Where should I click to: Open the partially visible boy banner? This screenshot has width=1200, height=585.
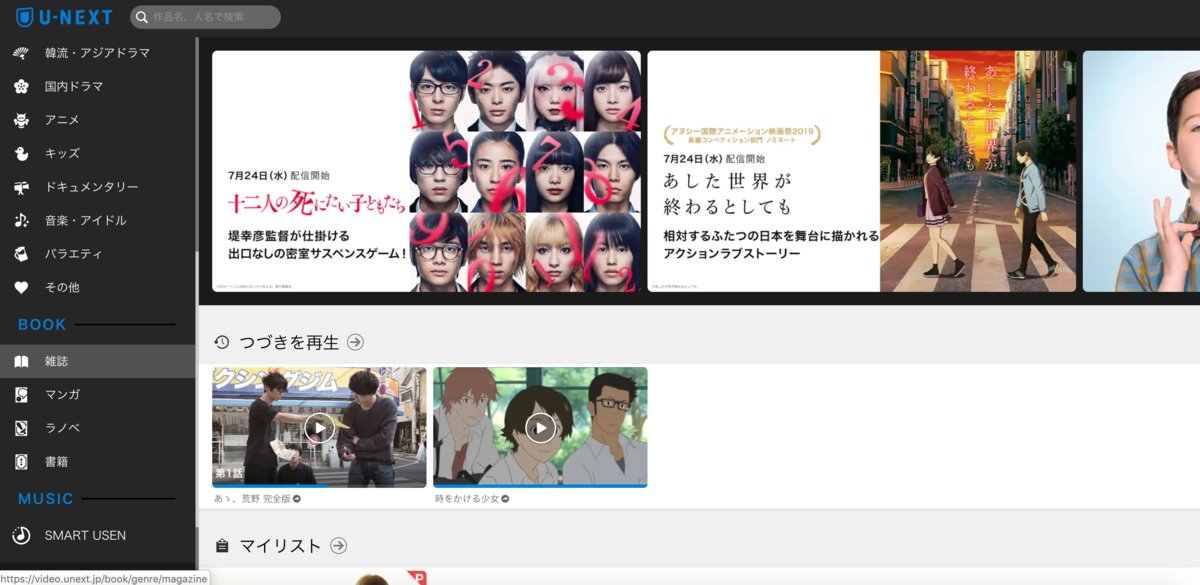[1142, 171]
